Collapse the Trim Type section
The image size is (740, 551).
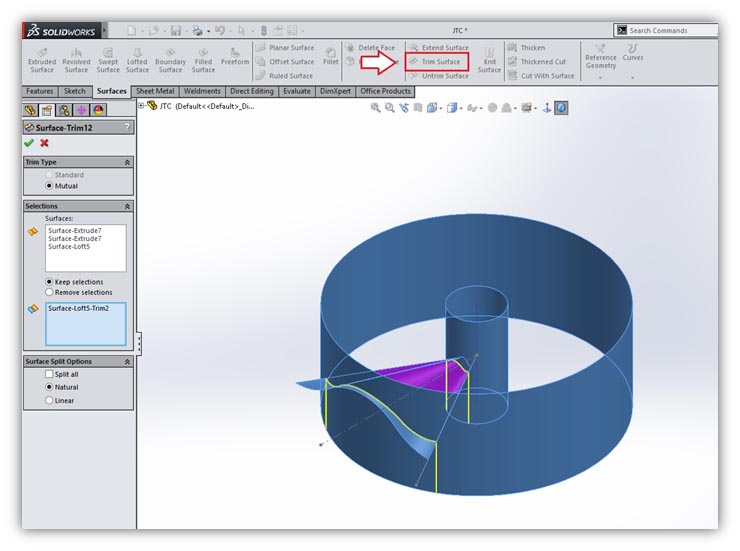pos(127,162)
